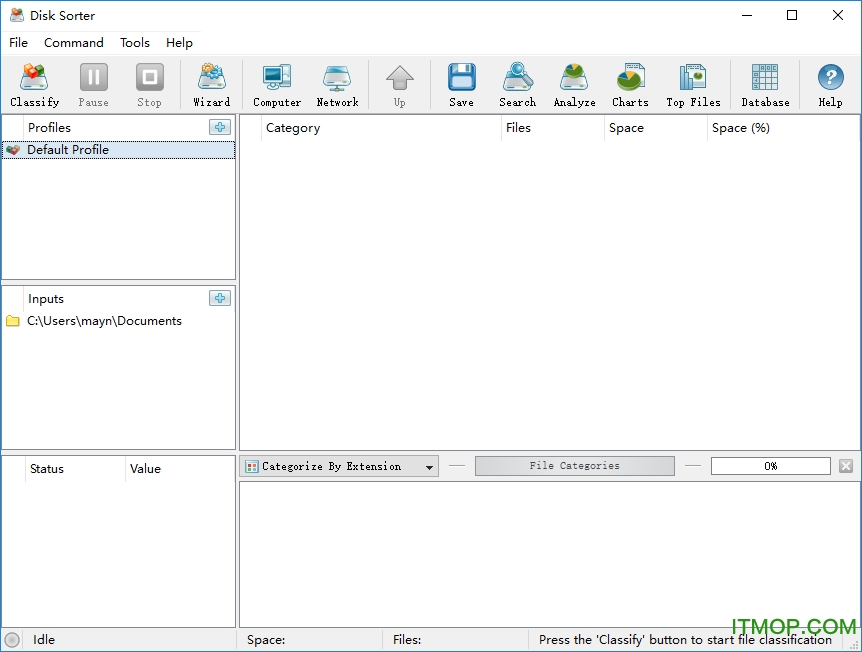Click the 'Idle' status bar text
Image resolution: width=862 pixels, height=652 pixels.
click(43, 640)
